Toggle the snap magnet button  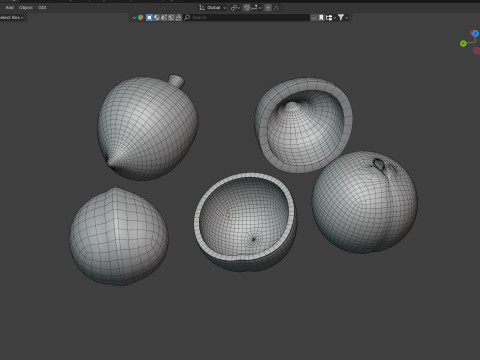[247, 7]
